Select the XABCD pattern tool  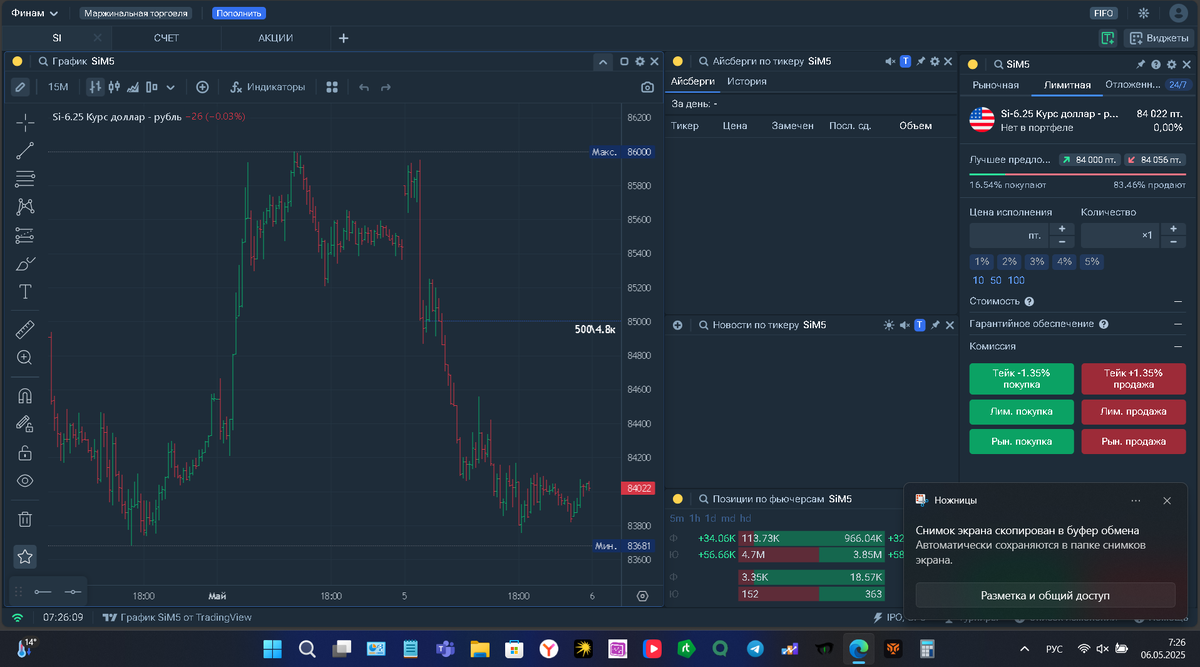(25, 207)
